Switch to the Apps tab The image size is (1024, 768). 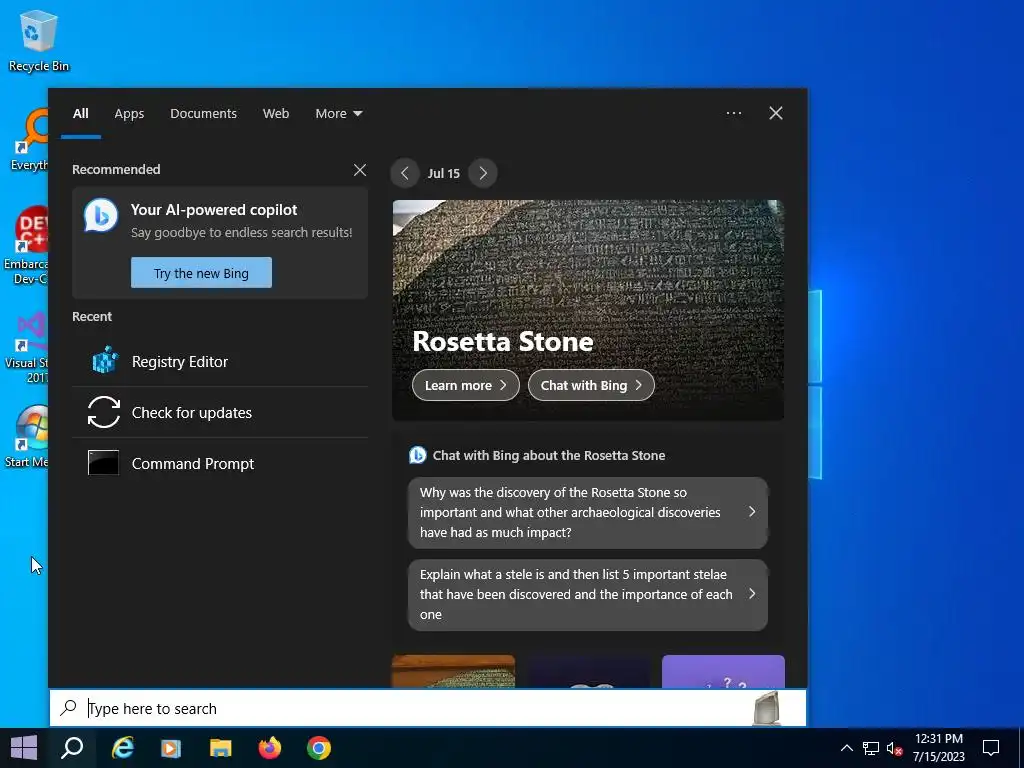(x=129, y=113)
